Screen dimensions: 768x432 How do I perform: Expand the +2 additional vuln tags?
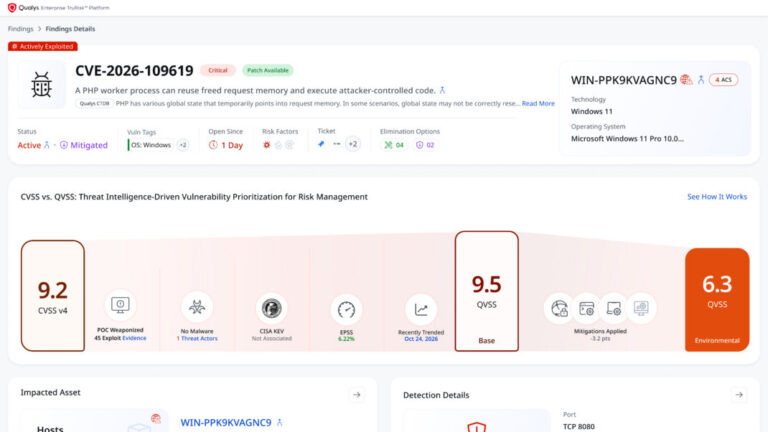click(x=183, y=145)
